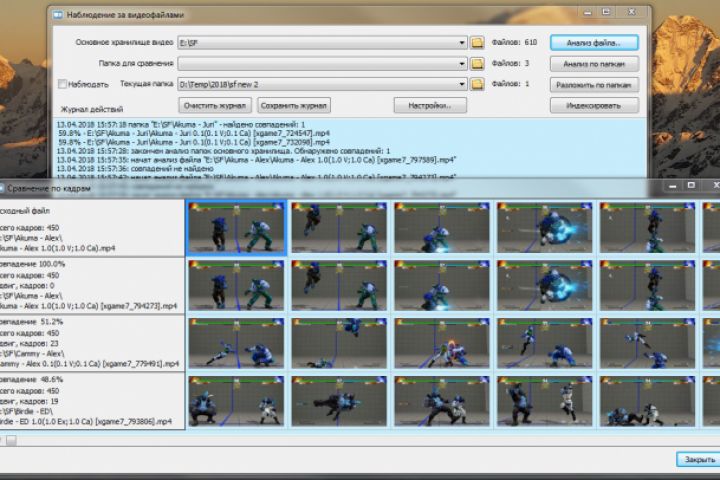This screenshot has height=480, width=720.
Task: Maximize the Наблюдение за видеофайлами window
Action: (x=606, y=12)
